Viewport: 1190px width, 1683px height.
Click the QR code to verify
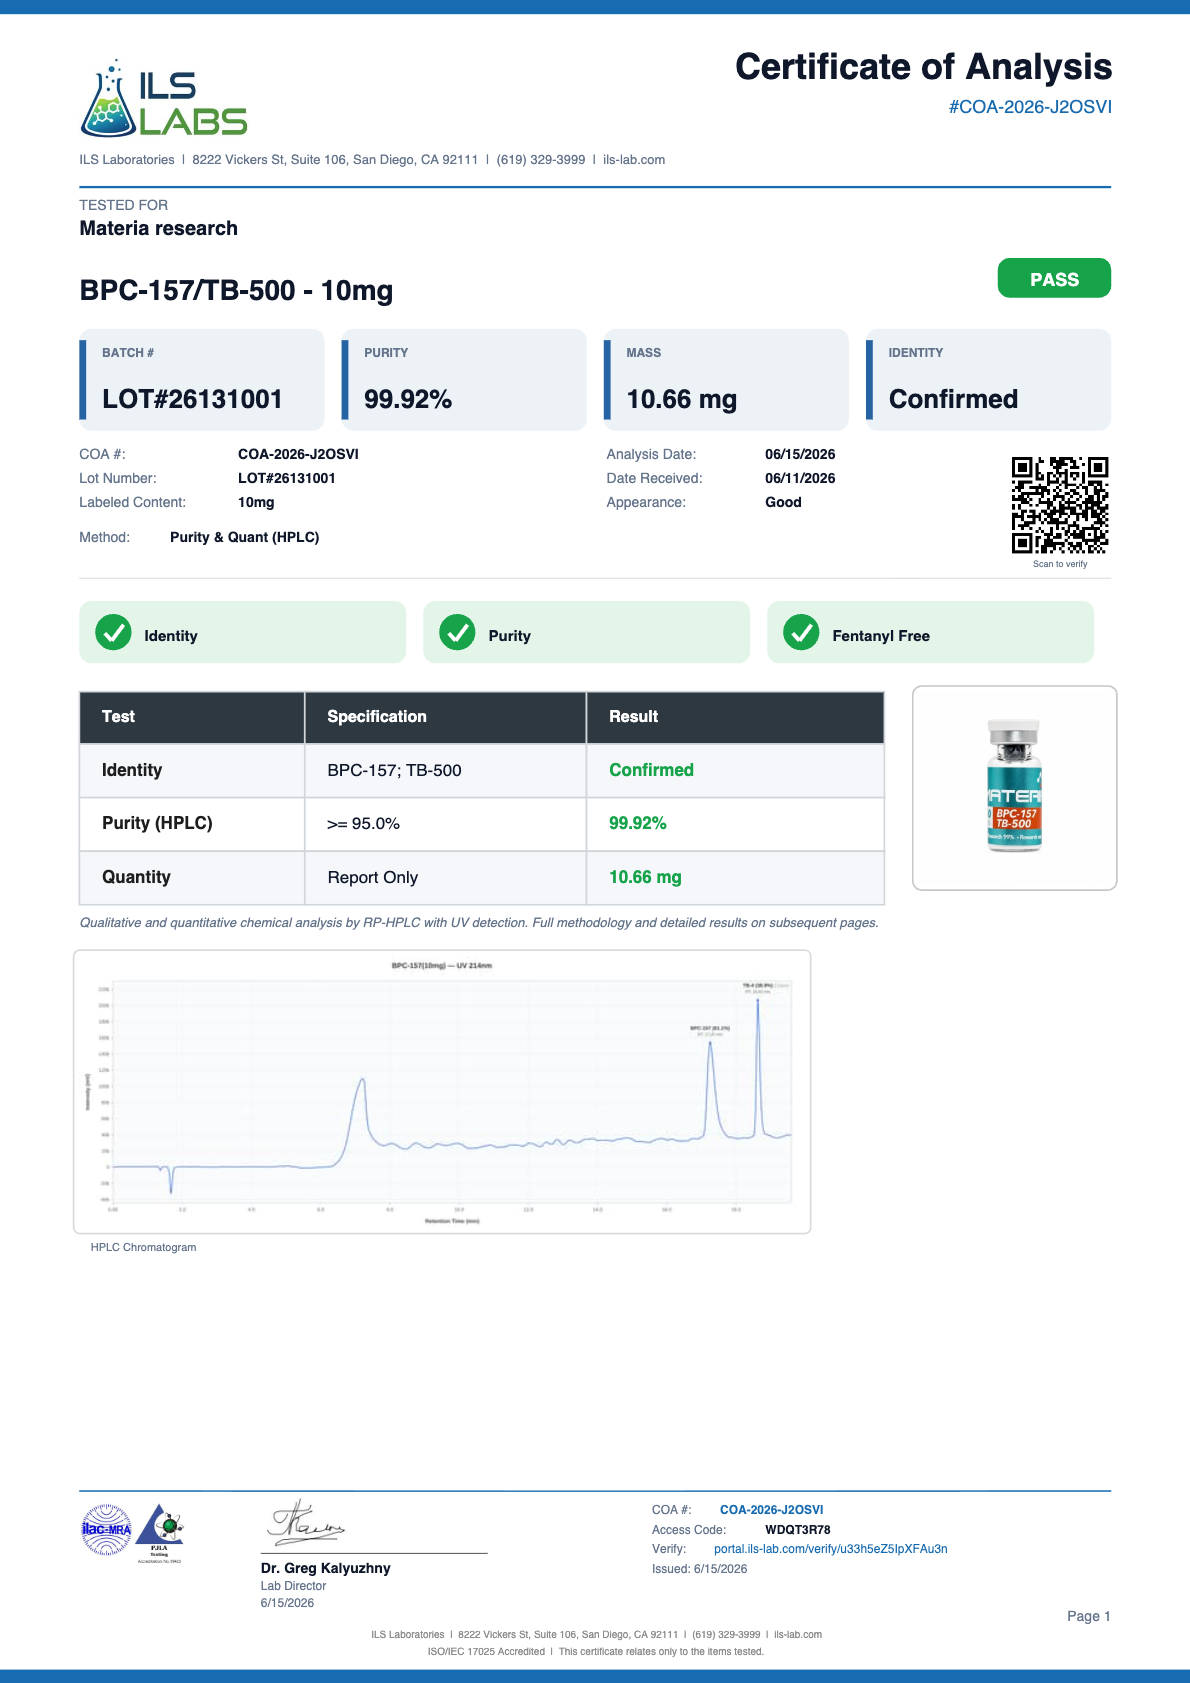1060,505
